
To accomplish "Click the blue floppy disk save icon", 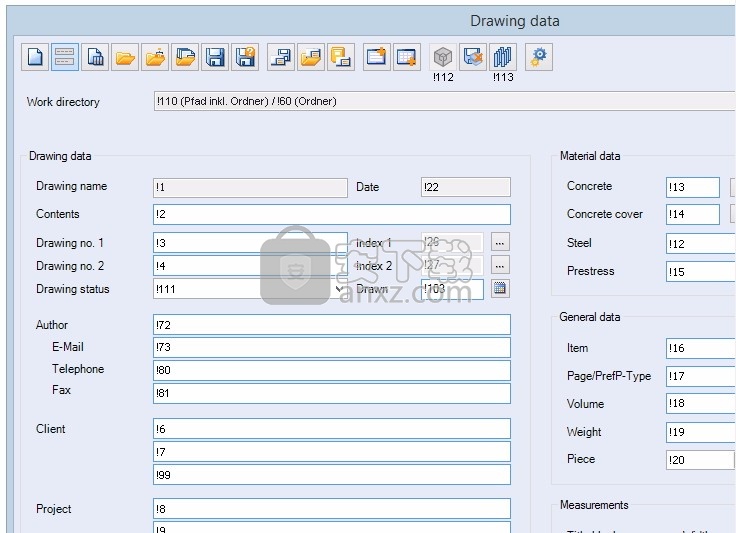I will click(x=215, y=57).
